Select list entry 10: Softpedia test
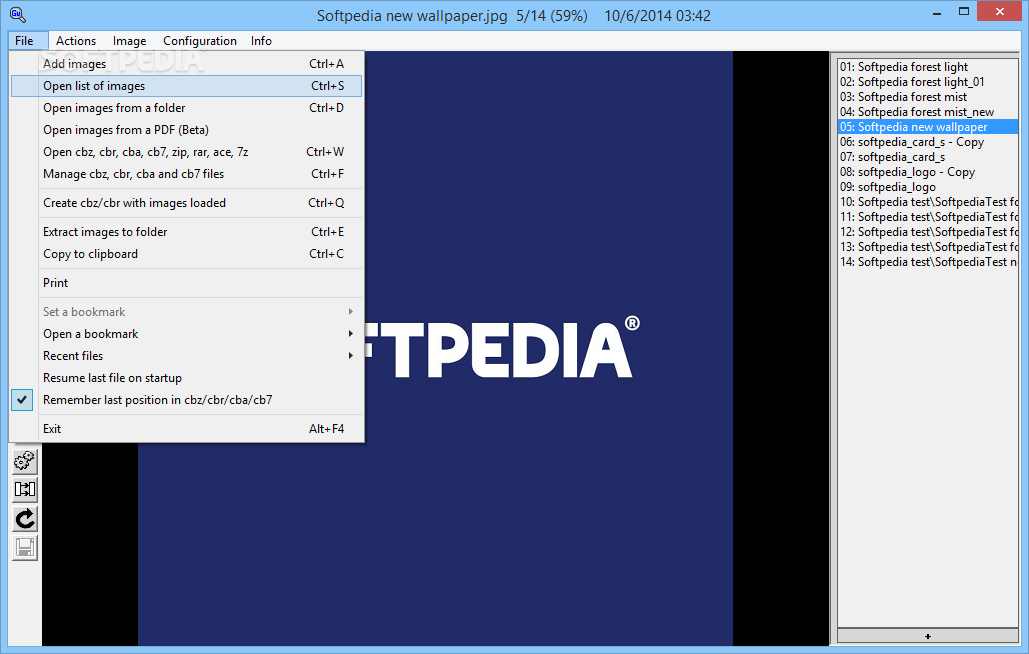This screenshot has width=1029, height=654. 928,202
